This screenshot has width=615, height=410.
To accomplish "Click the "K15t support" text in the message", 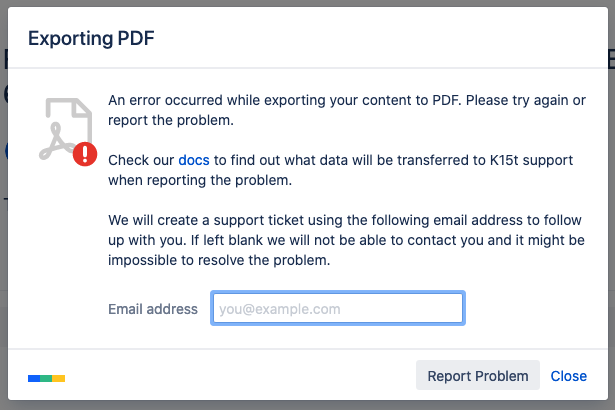I will click(541, 160).
